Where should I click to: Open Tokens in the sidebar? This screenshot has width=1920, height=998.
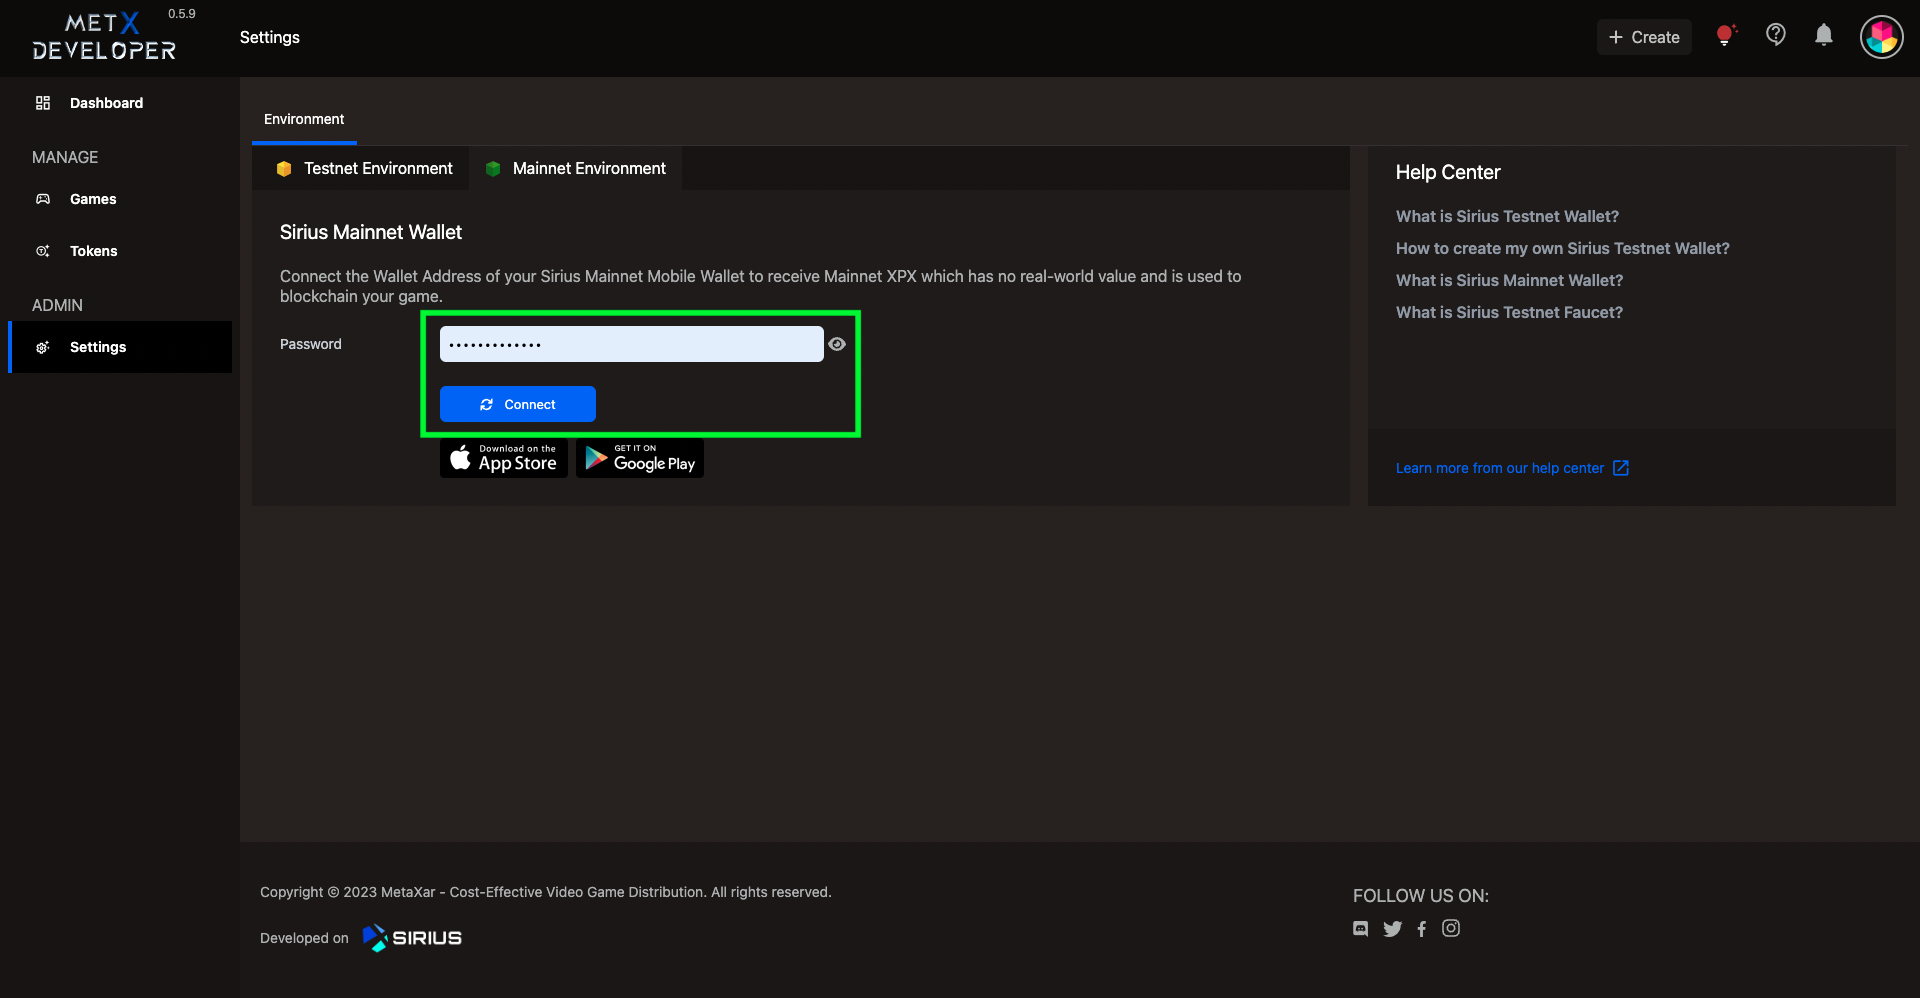pyautogui.click(x=120, y=251)
